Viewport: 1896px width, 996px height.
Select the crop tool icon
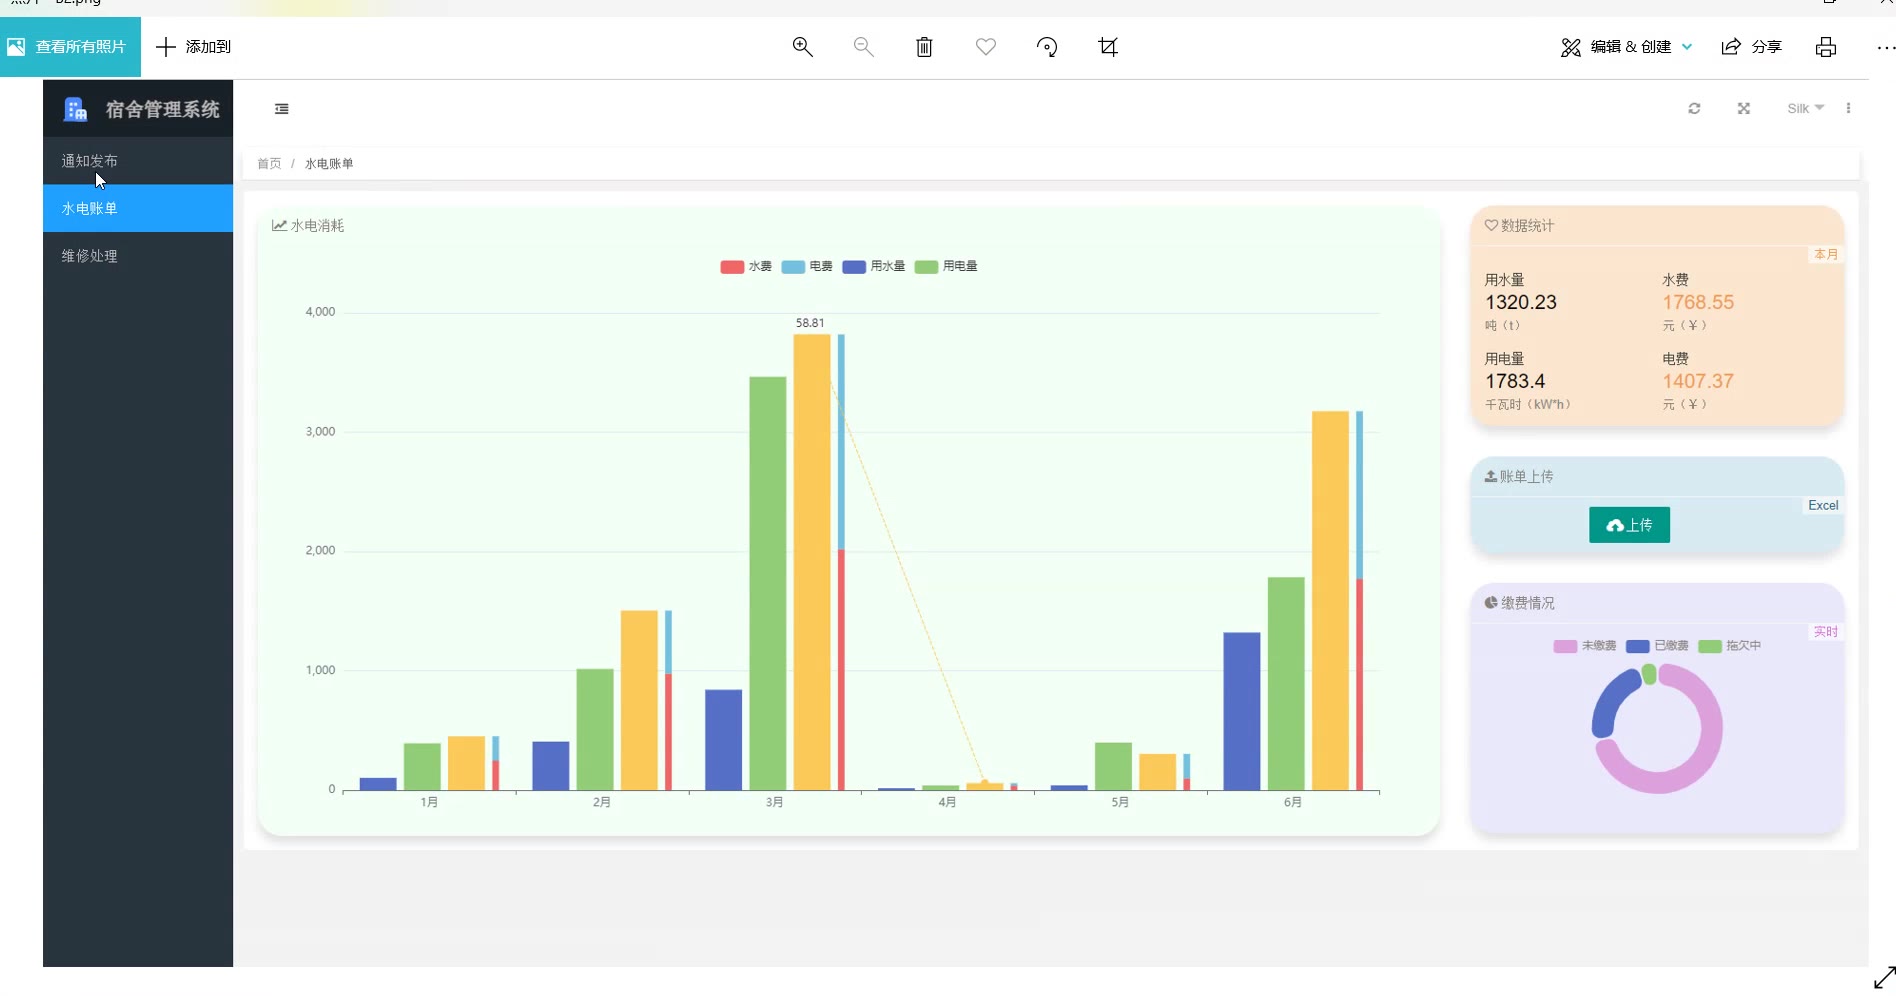tap(1108, 47)
